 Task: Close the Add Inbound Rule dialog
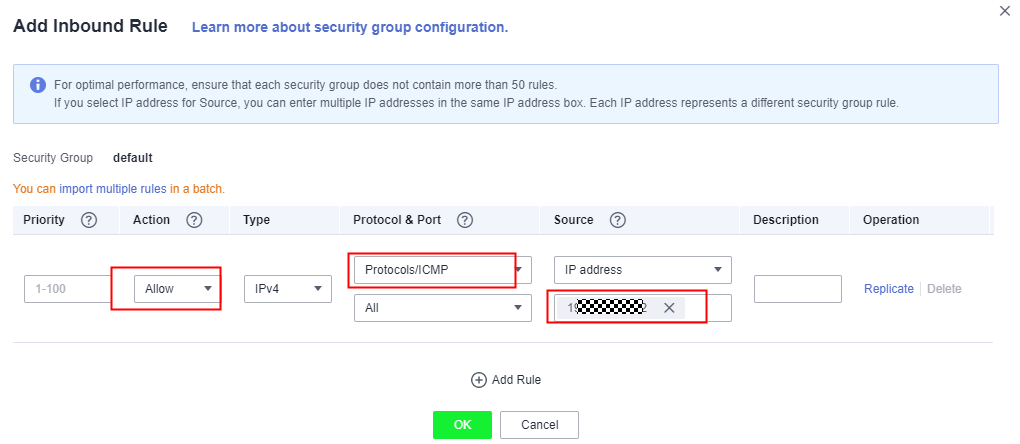coord(1004,11)
